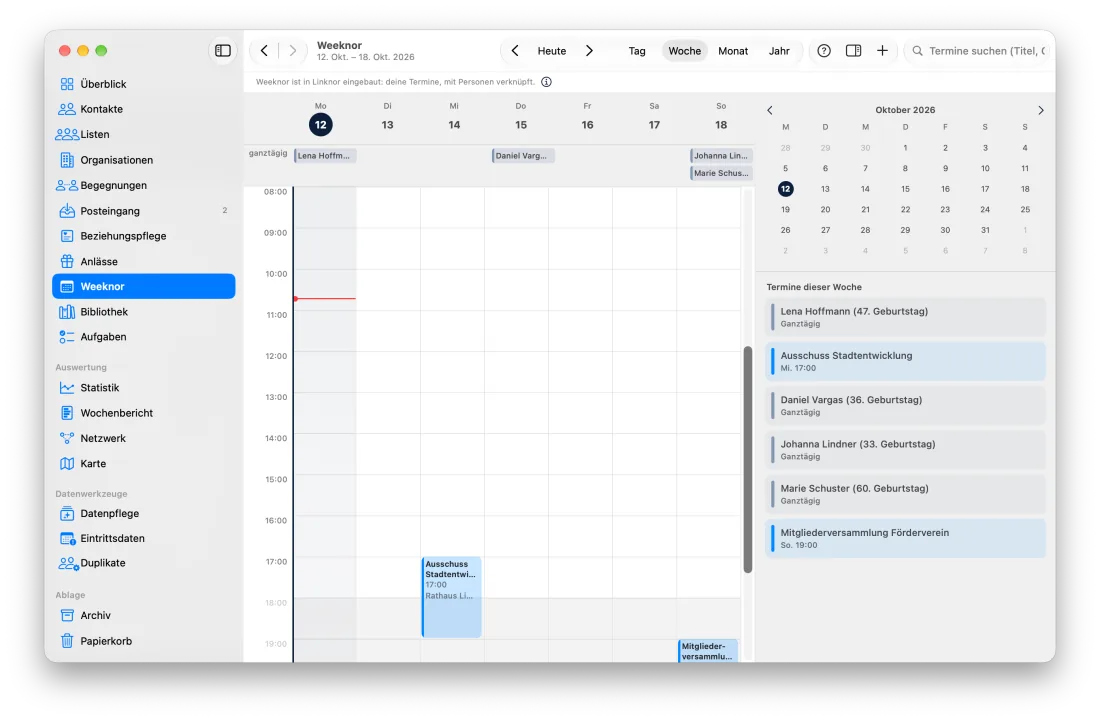Open Beziehungspflege in the sidebar
This screenshot has height=721, width=1100.
[143, 236]
